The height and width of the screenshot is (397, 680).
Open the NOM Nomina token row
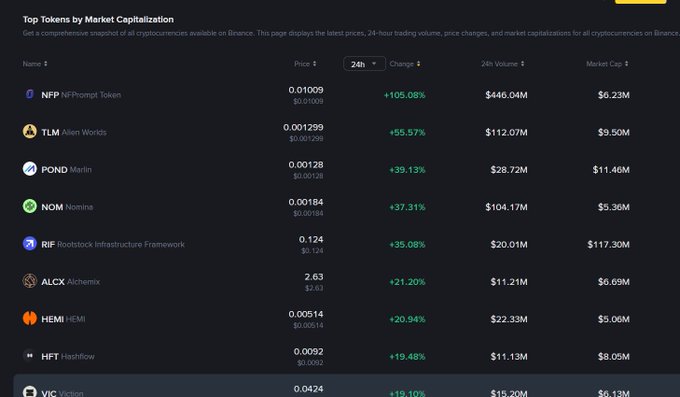347,207
